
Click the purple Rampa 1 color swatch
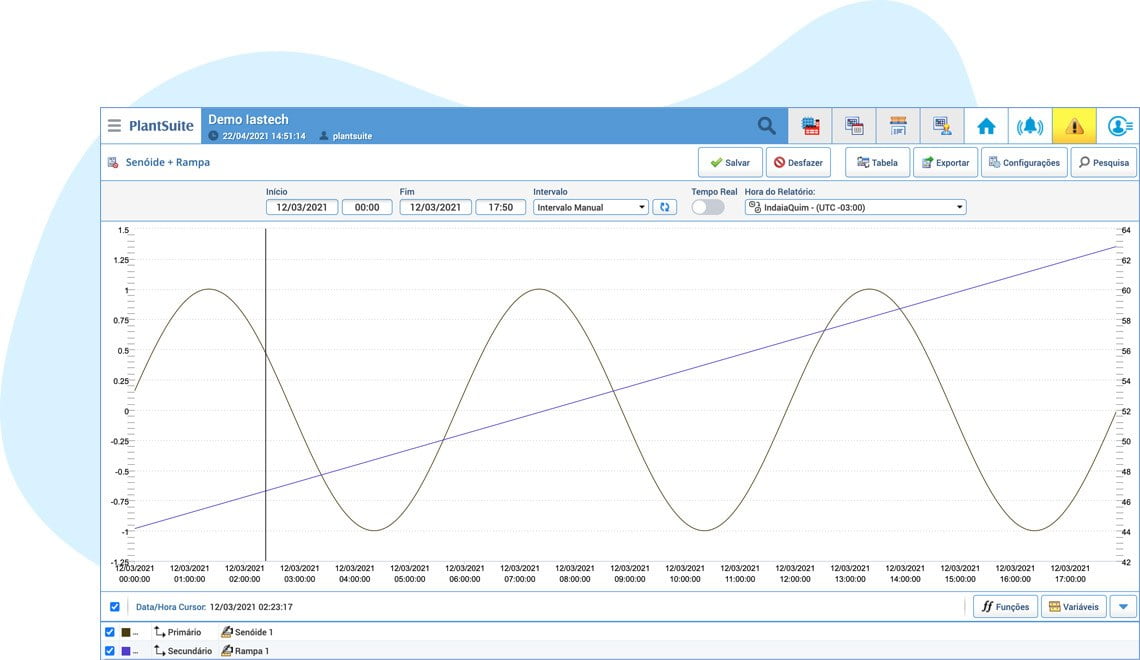pyautogui.click(x=126, y=651)
